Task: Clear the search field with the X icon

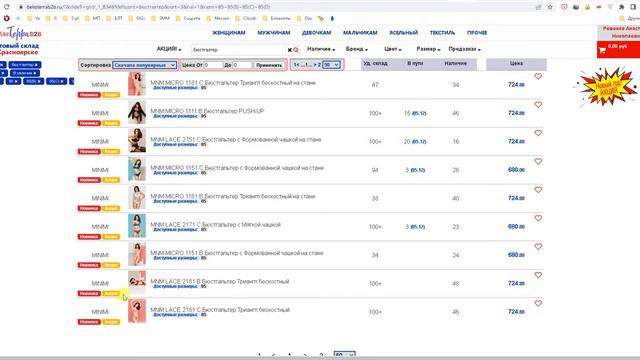Action: tap(289, 50)
